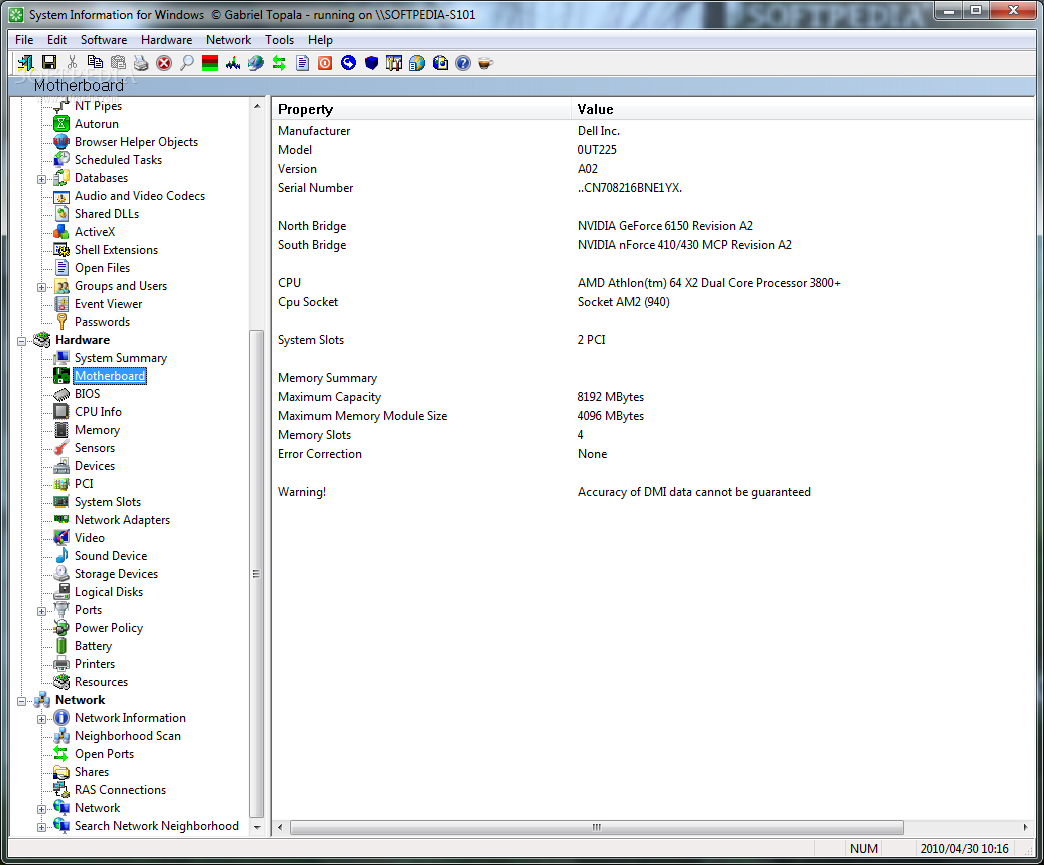Open Sensors in the hardware tree
Image resolution: width=1044 pixels, height=865 pixels.
[95, 447]
